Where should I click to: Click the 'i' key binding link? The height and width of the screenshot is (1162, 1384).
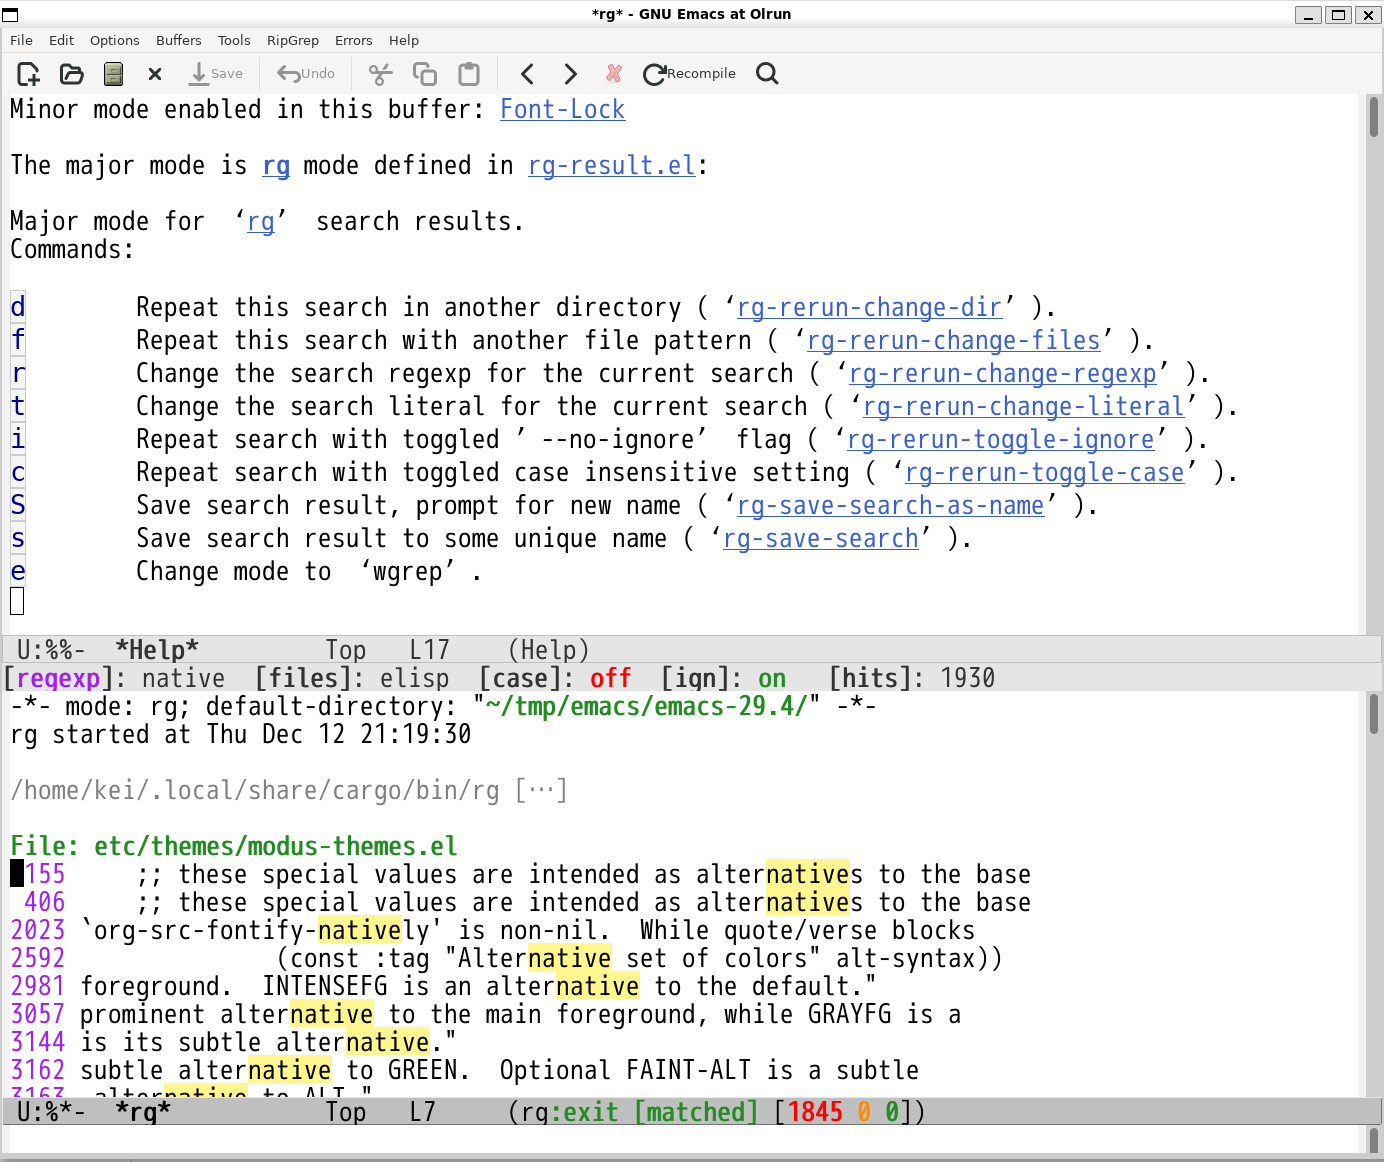17,440
